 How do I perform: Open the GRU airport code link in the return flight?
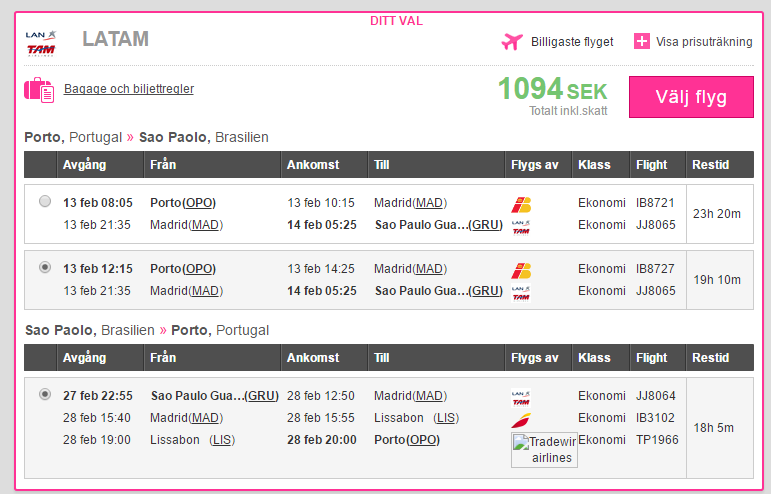[x=262, y=396]
